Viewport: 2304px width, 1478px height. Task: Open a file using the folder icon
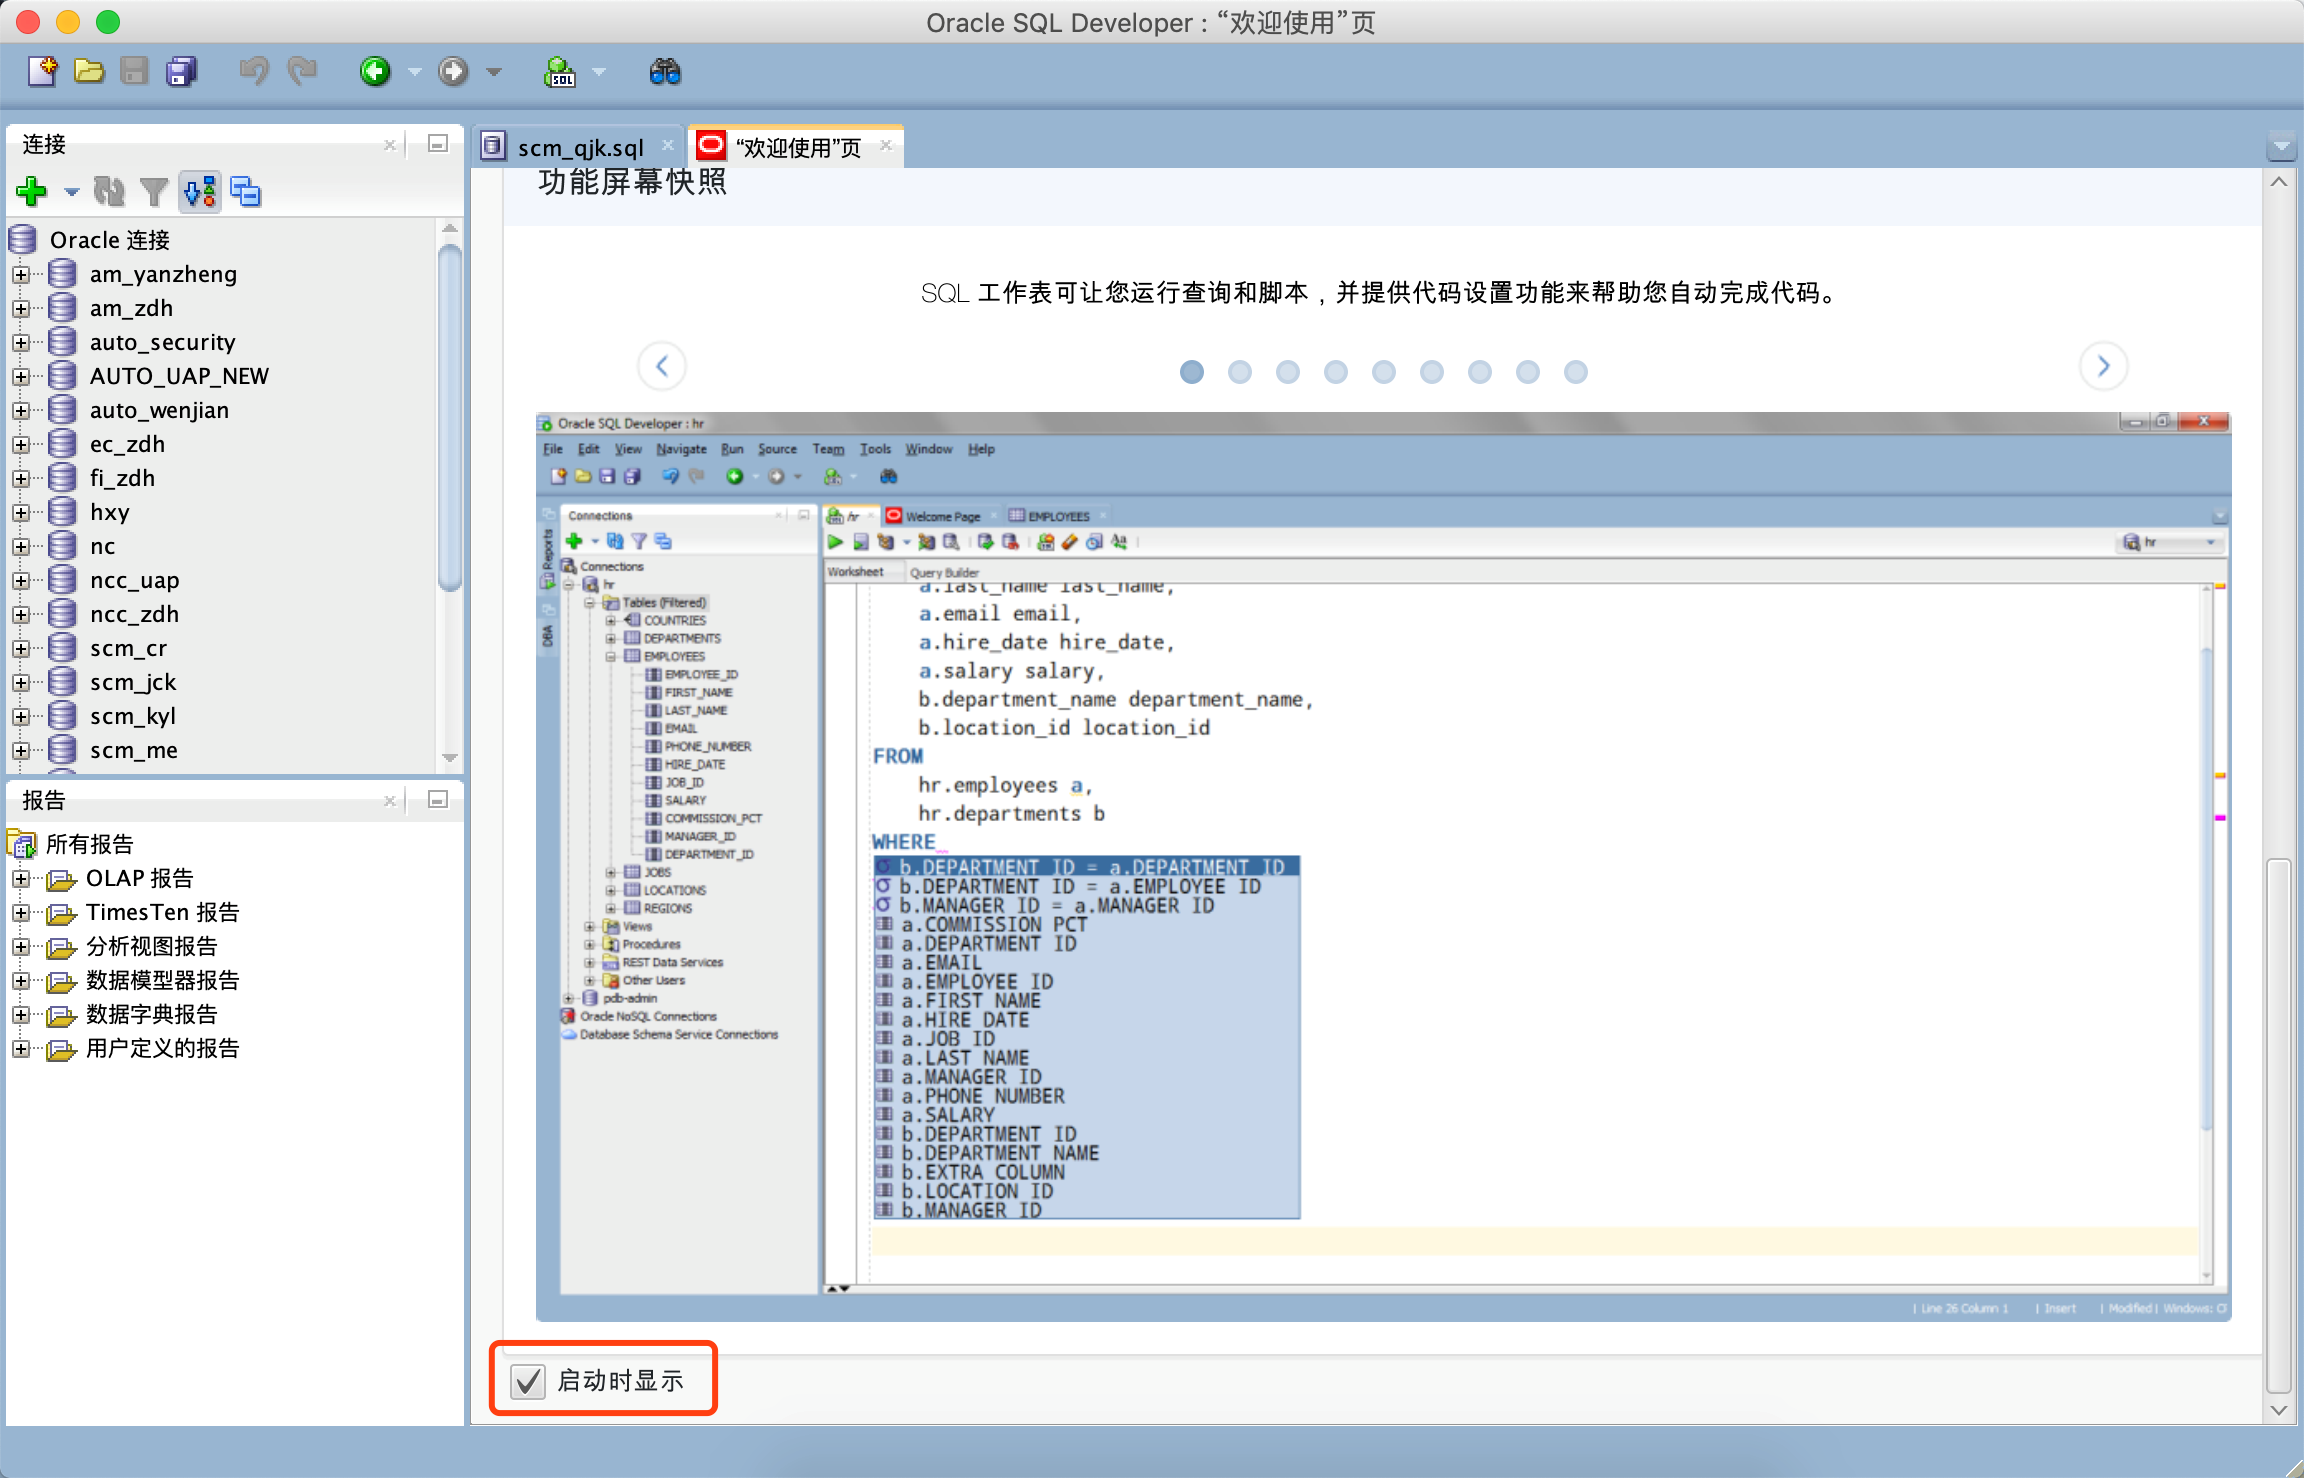89,72
